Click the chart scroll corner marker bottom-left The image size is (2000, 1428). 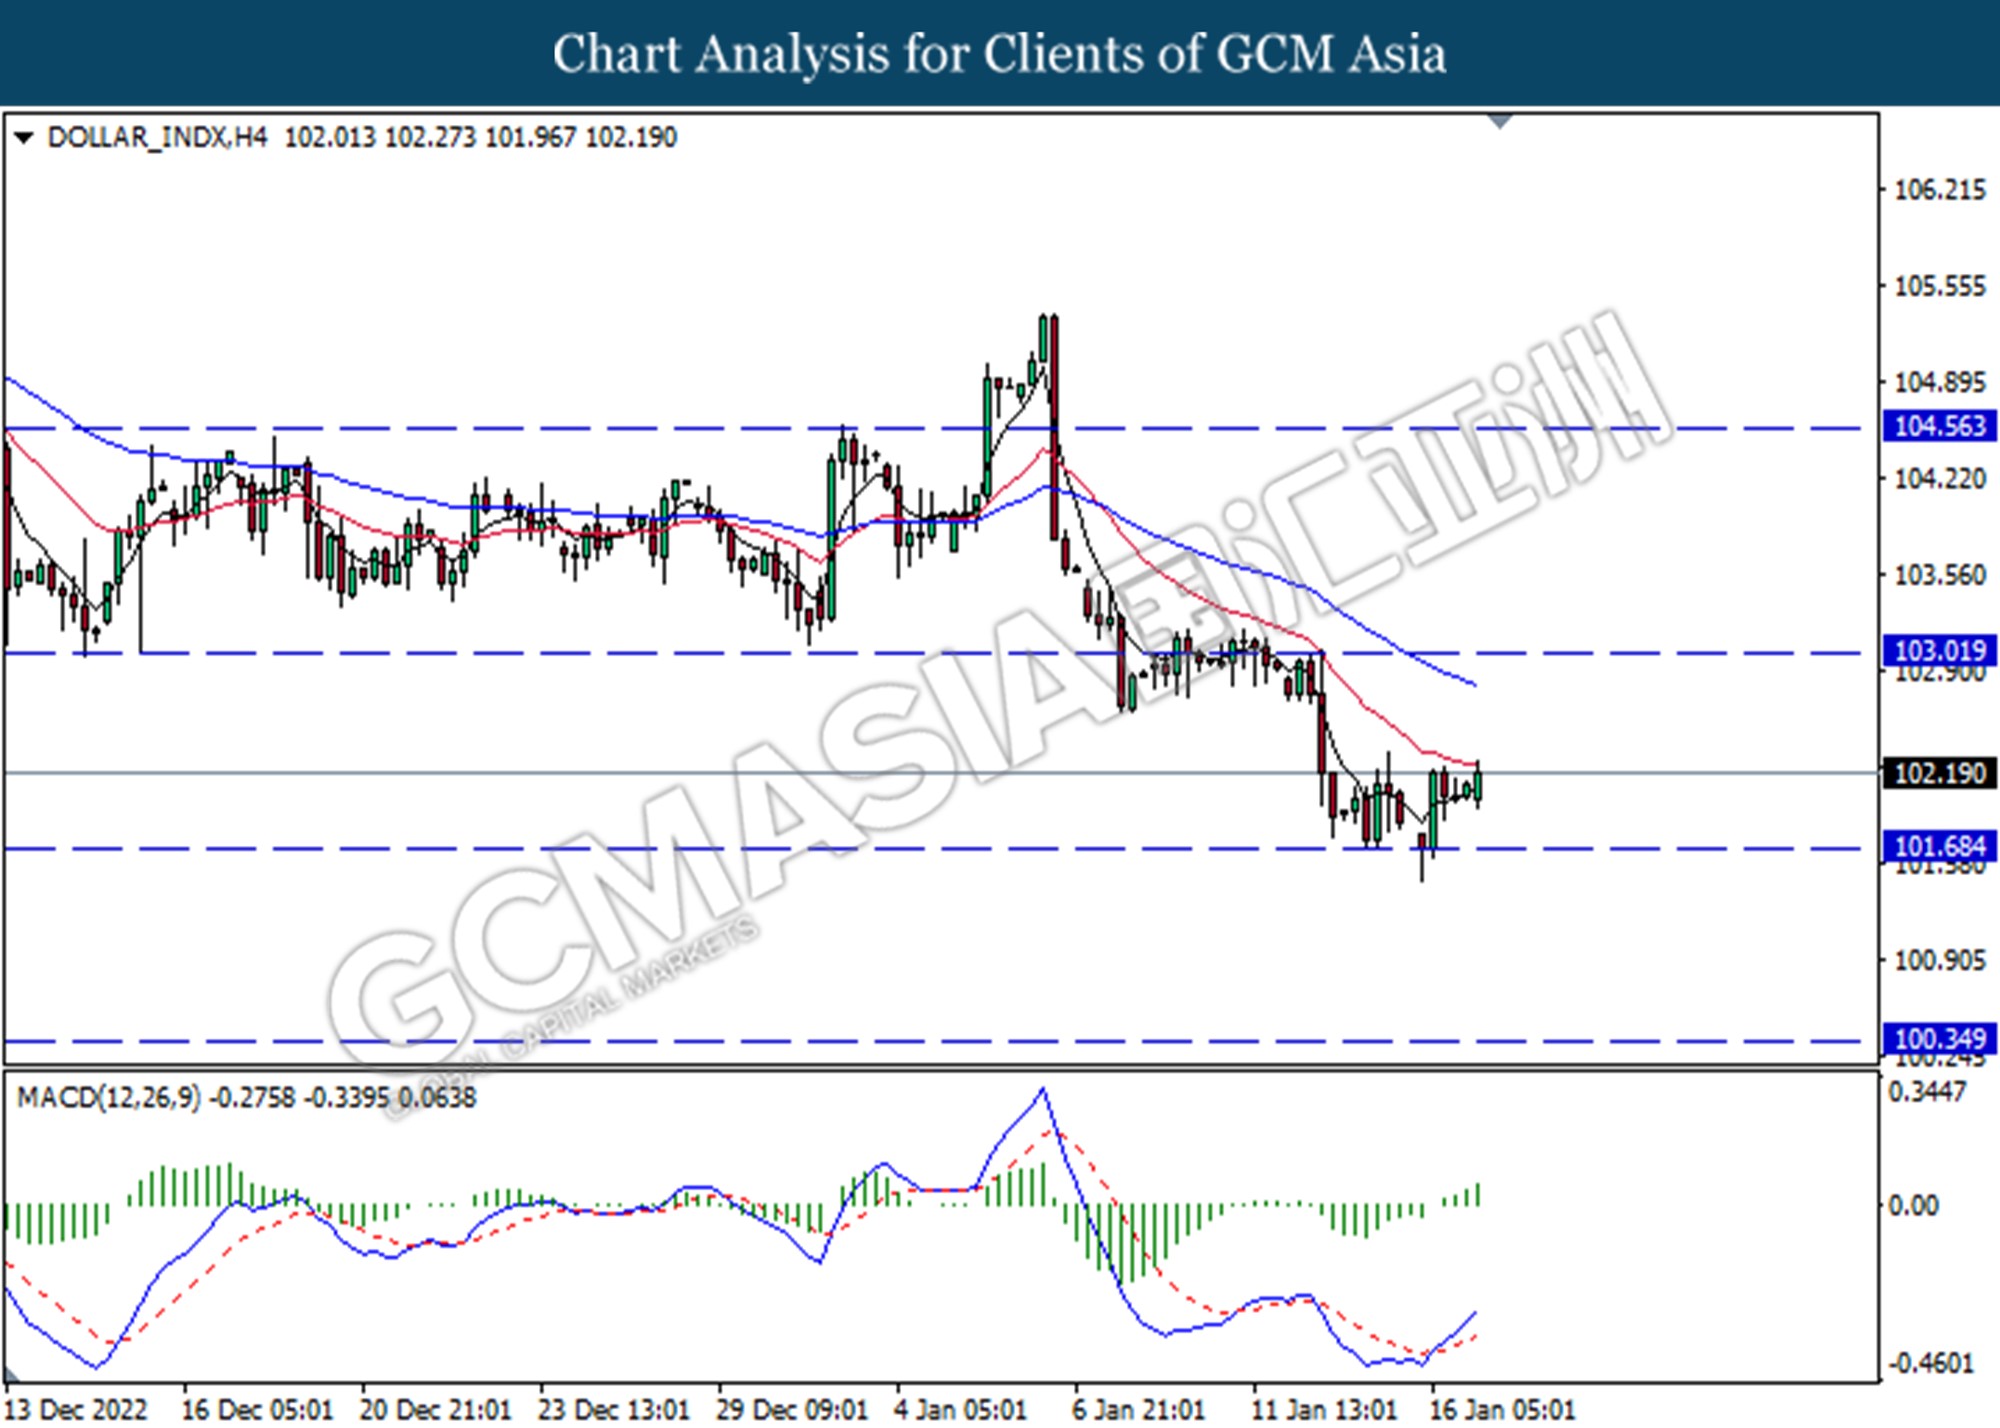12,1376
